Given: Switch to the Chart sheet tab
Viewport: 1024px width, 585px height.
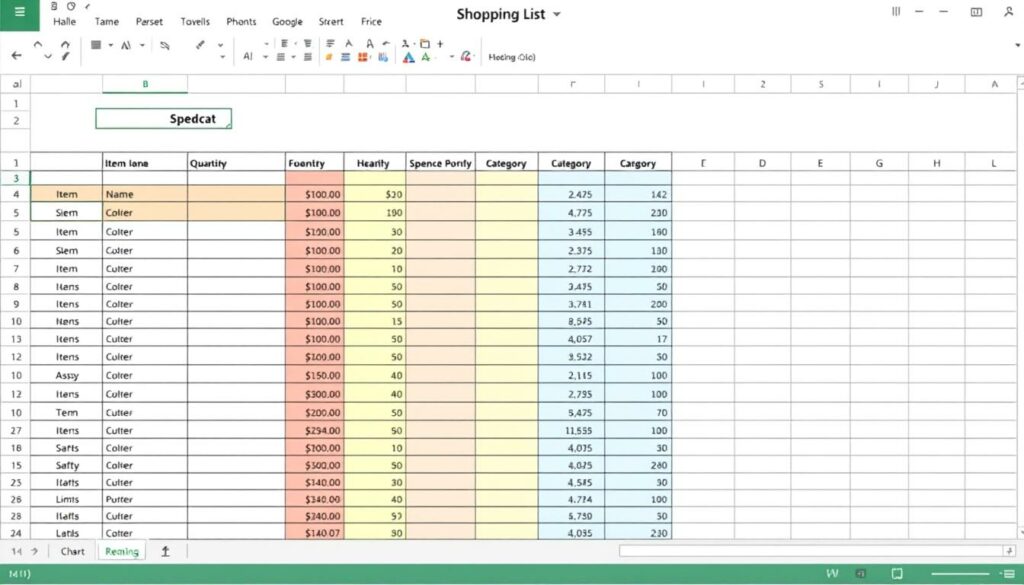Looking at the screenshot, I should click(x=72, y=551).
